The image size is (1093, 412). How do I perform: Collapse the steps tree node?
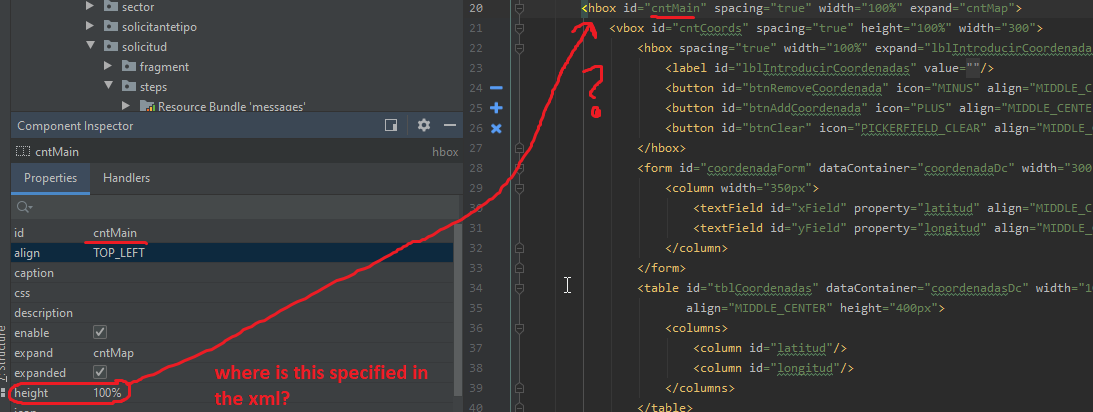(x=108, y=87)
